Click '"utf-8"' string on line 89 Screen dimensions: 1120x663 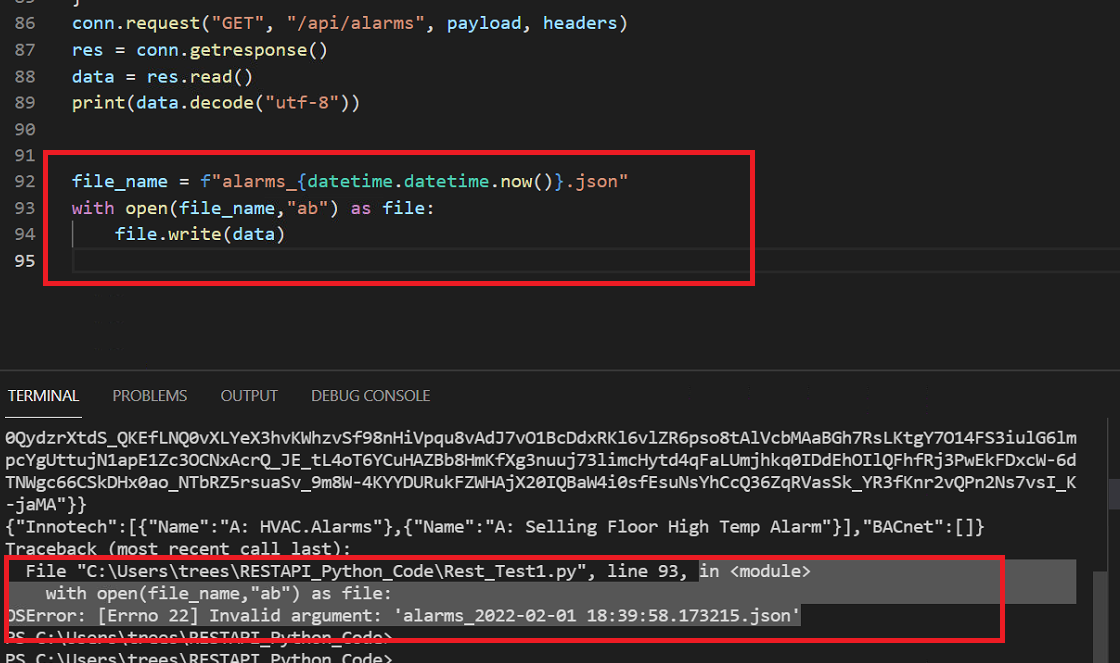point(302,103)
